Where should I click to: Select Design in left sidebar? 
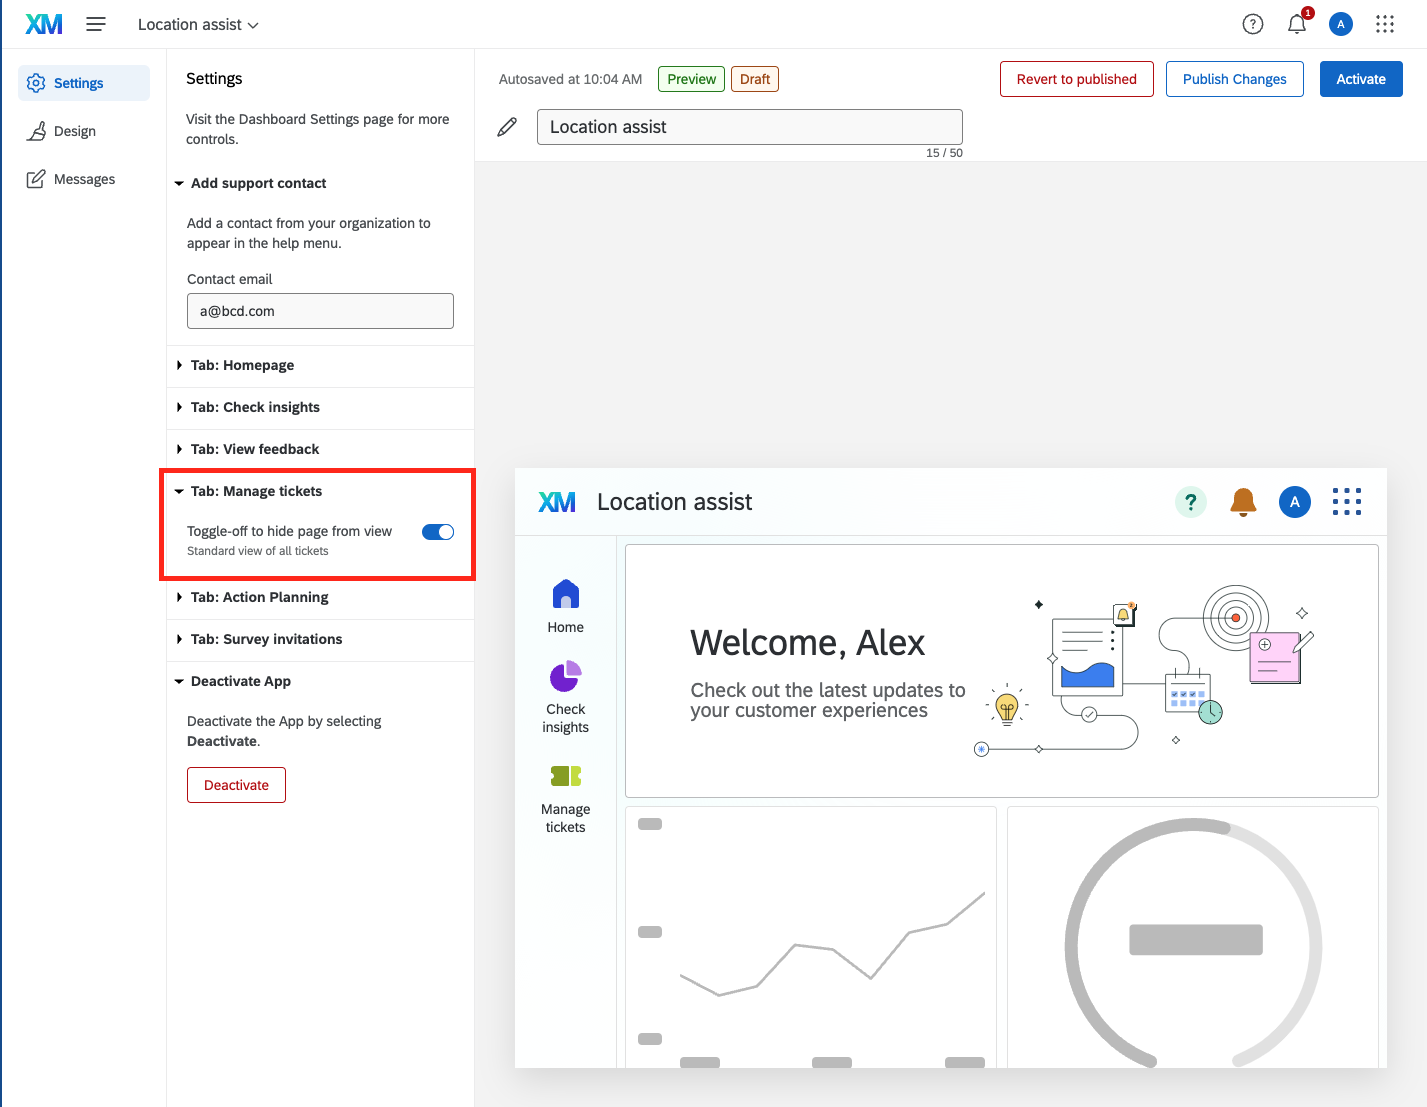pyautogui.click(x=84, y=131)
